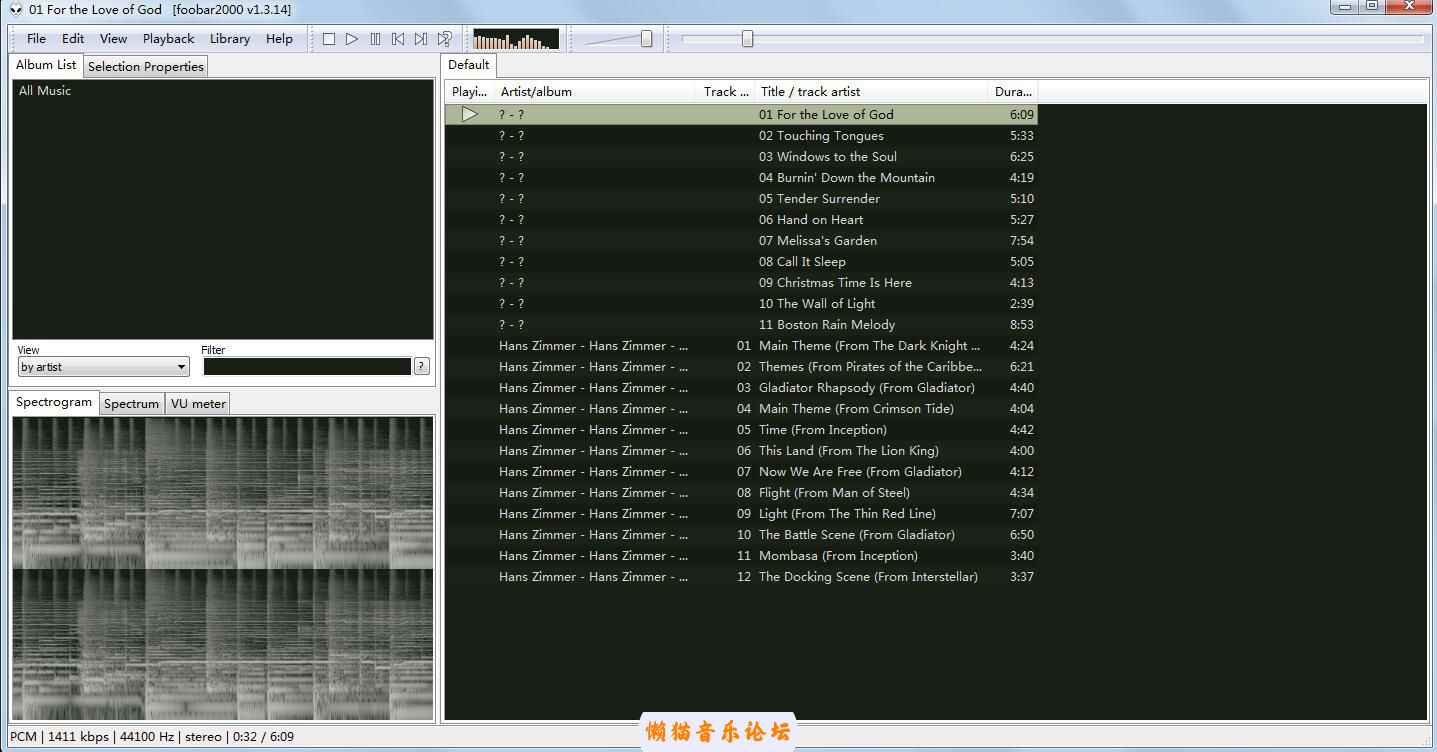Select 'Flight (From Man of Steel)'

741,492
